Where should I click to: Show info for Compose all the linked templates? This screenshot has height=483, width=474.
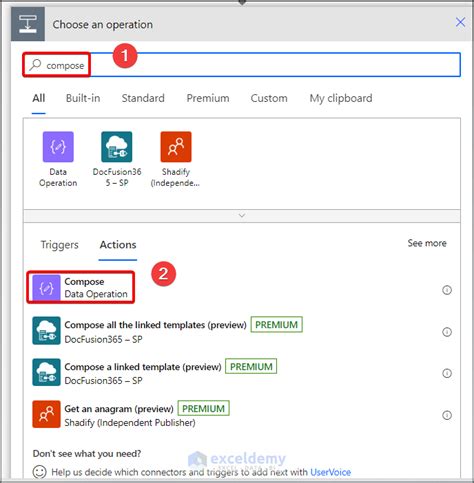(447, 332)
